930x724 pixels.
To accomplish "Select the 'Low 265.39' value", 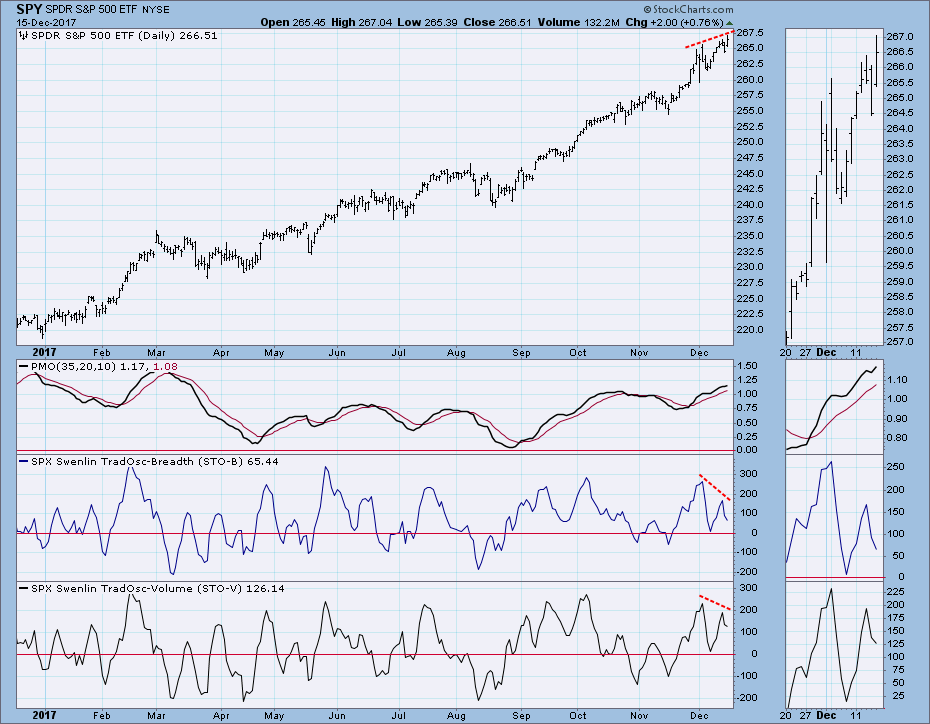I will [x=427, y=23].
